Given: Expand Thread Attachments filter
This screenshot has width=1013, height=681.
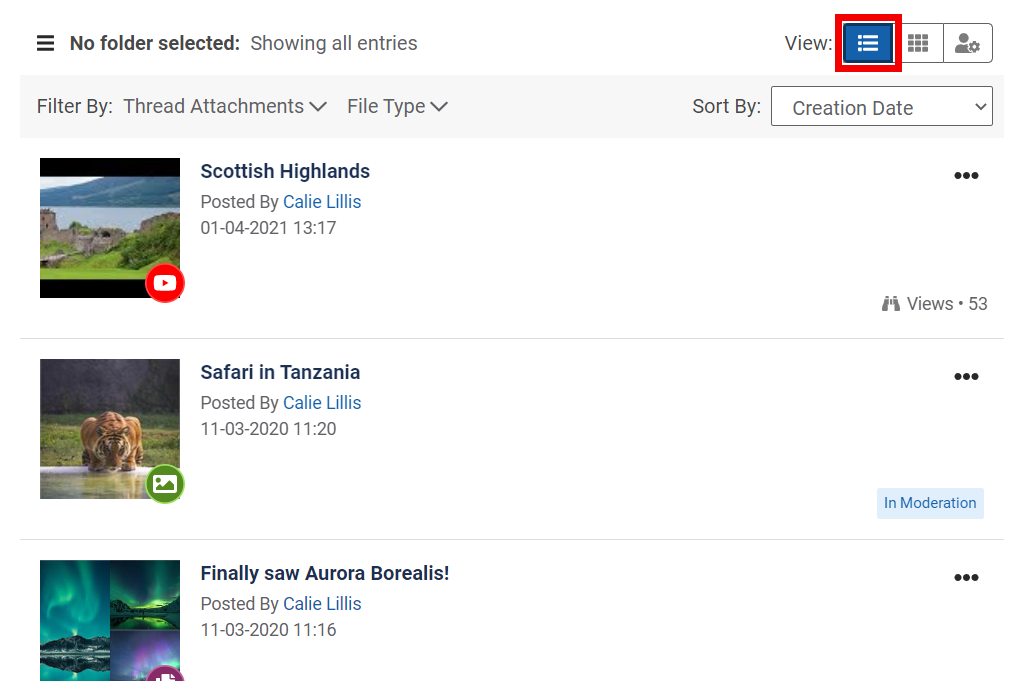Looking at the screenshot, I should point(225,106).
